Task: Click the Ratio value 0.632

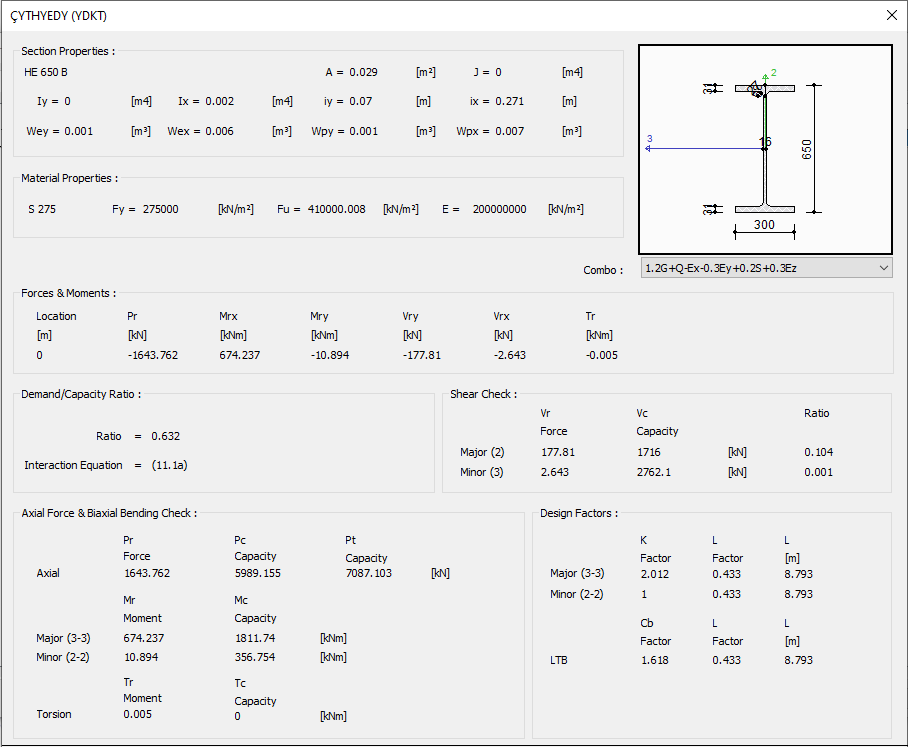Action: tap(165, 436)
